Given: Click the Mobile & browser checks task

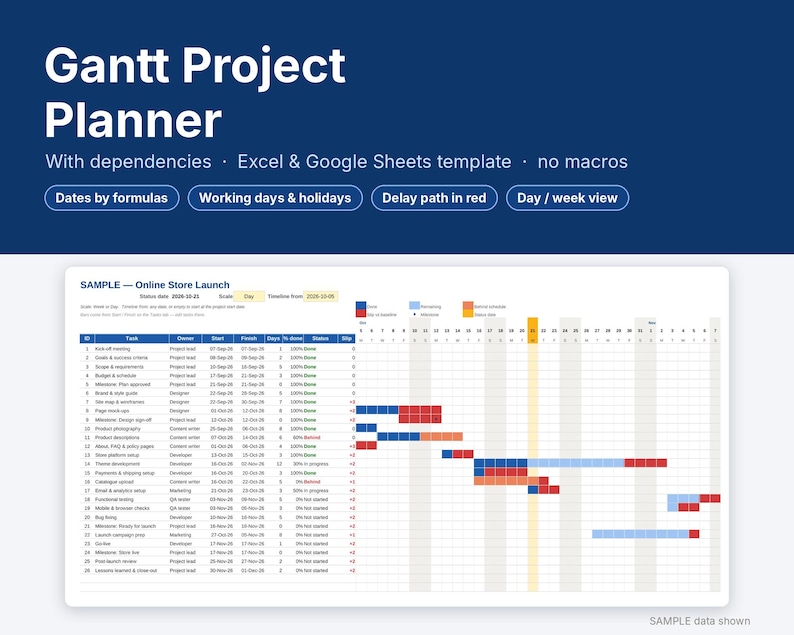Looking at the screenshot, I should (122, 508).
